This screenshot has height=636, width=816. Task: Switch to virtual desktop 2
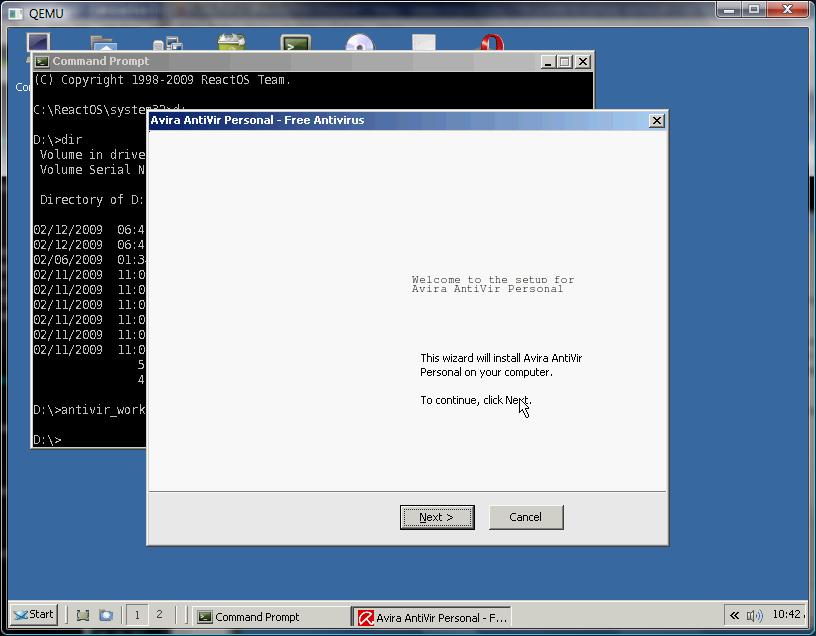(159, 615)
